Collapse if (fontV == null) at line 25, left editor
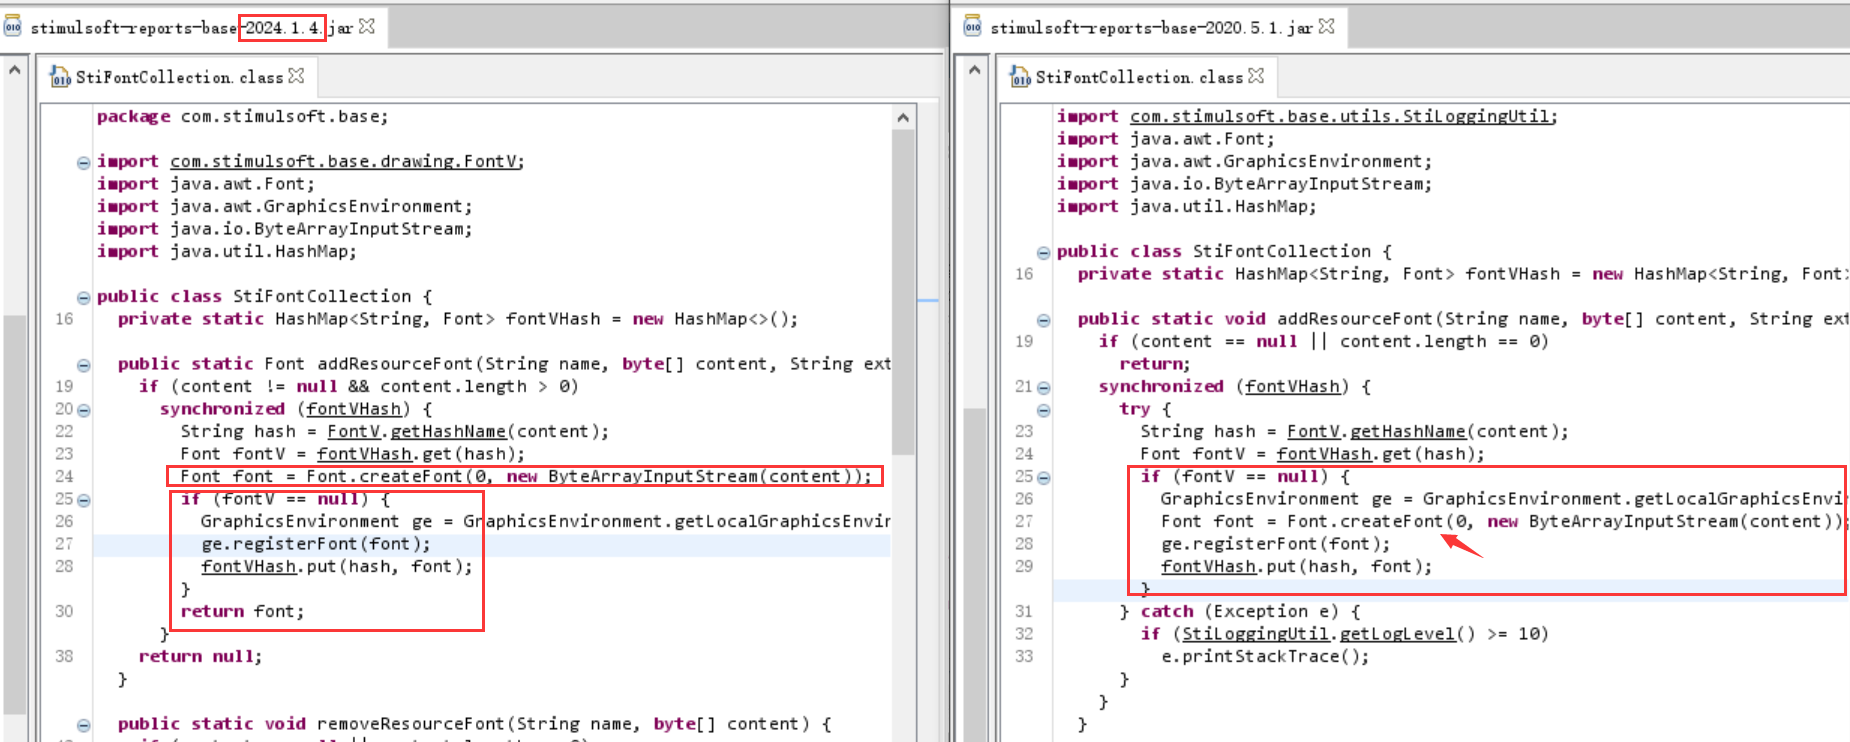This screenshot has height=742, width=1850. pos(83,500)
